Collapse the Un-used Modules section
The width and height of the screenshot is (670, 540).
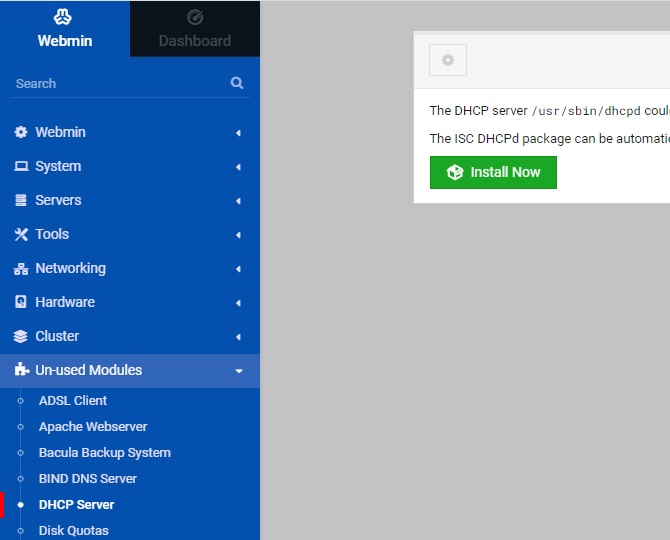pyautogui.click(x=130, y=370)
